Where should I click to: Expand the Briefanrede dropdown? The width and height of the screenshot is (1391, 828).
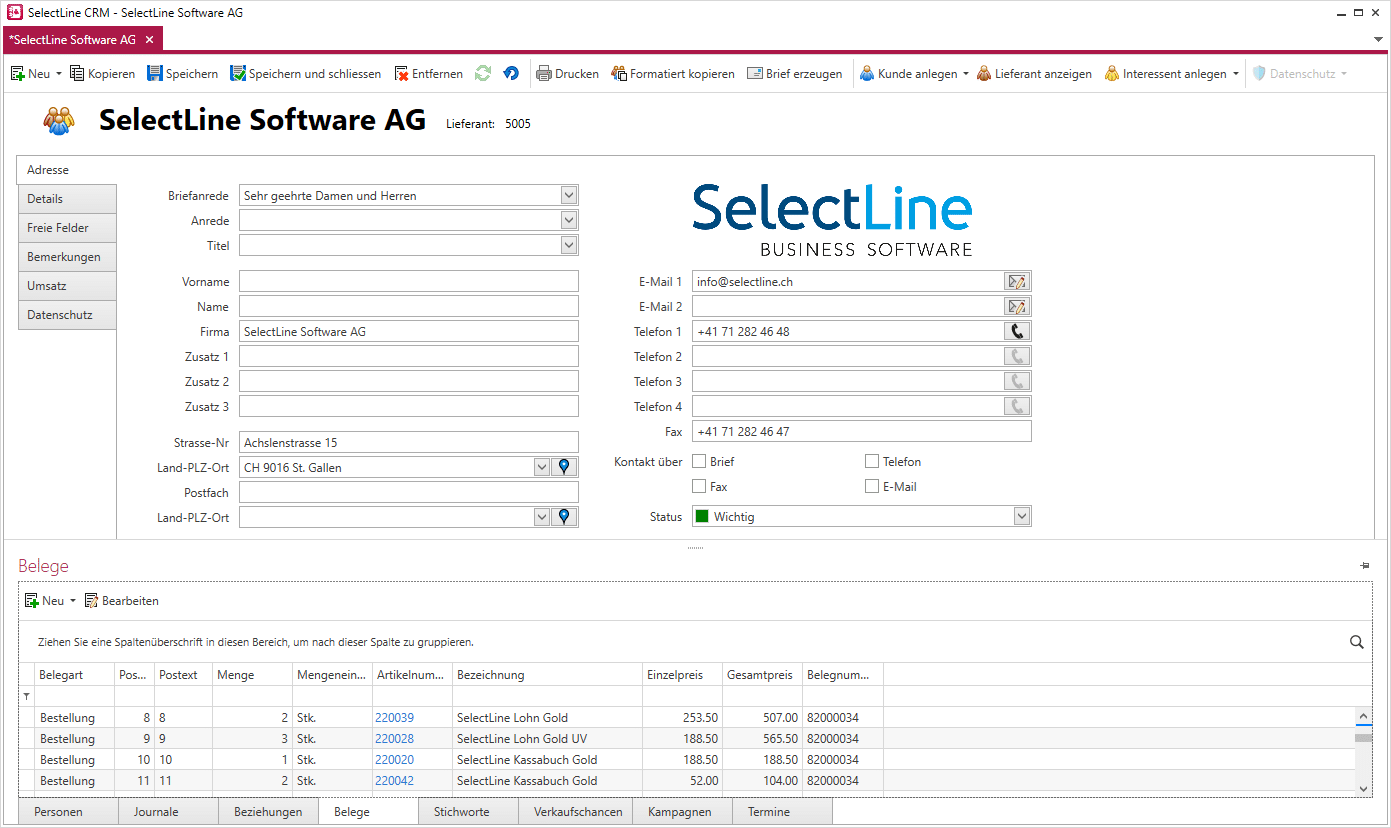pyautogui.click(x=568, y=196)
